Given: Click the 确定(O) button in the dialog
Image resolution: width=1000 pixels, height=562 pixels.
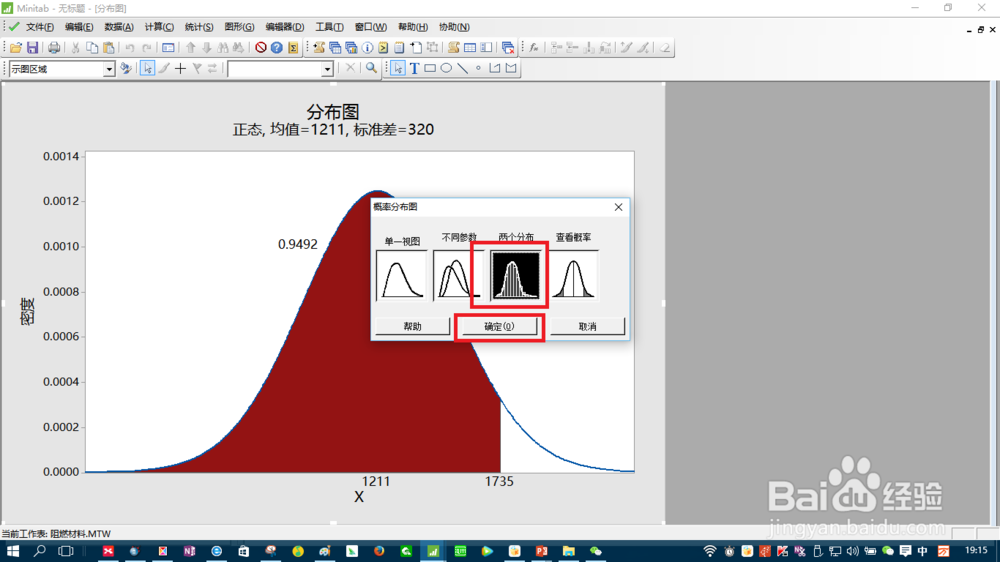Looking at the screenshot, I should tap(499, 327).
